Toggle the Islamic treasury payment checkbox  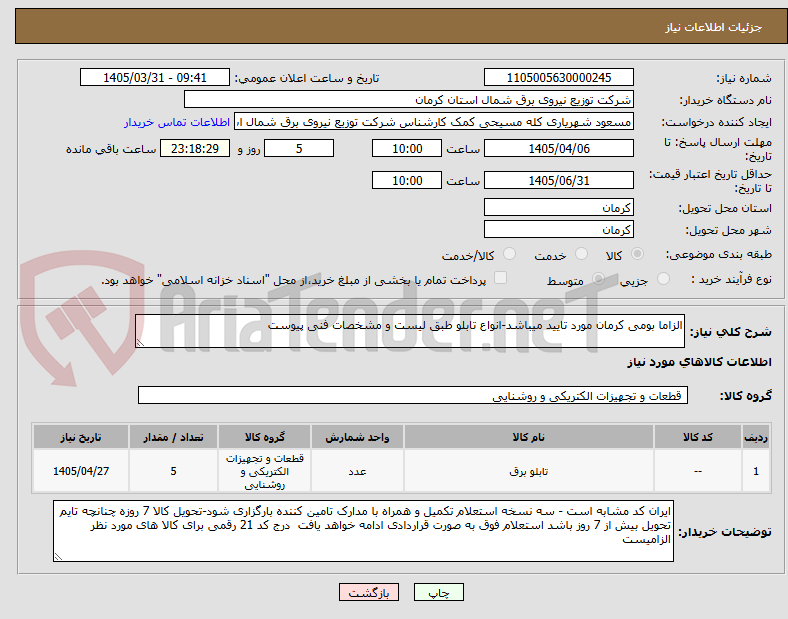[x=501, y=278]
